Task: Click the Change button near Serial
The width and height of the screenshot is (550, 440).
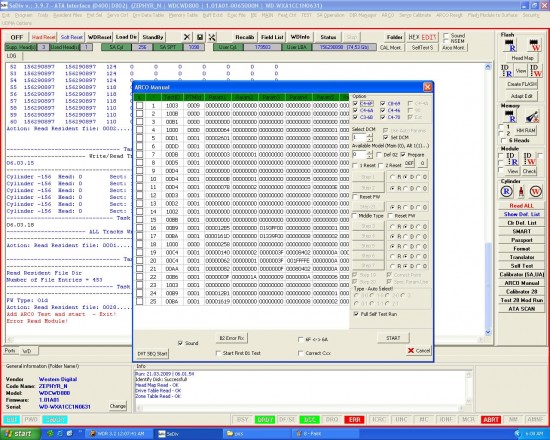Action: pyautogui.click(x=118, y=406)
